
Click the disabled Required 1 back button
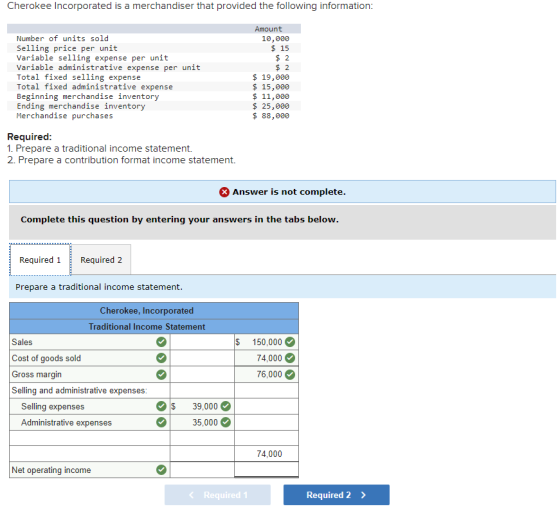(x=218, y=495)
